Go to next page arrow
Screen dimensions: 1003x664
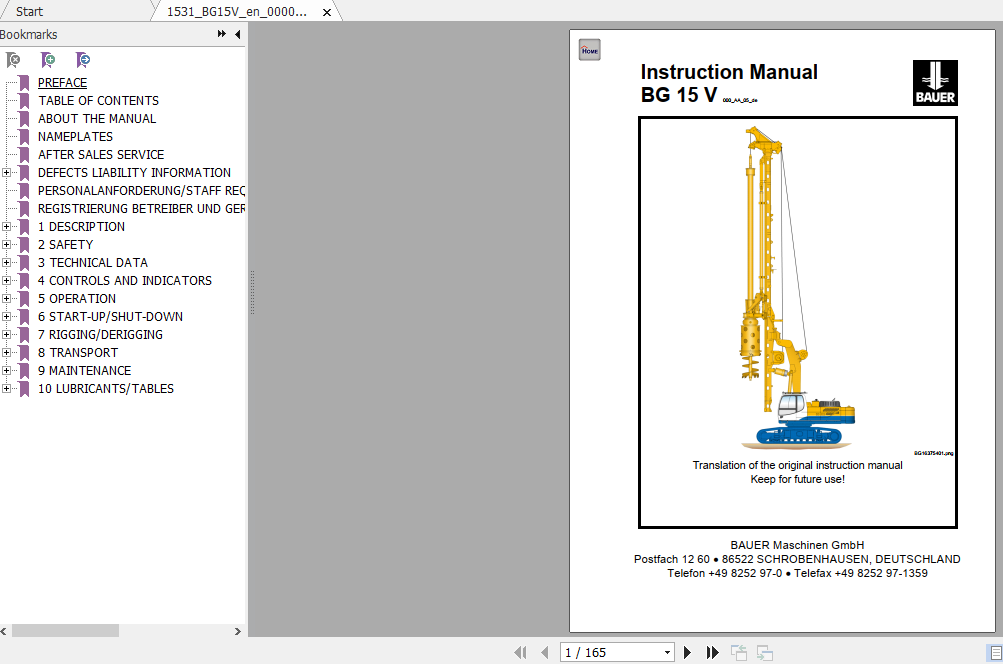tap(688, 652)
